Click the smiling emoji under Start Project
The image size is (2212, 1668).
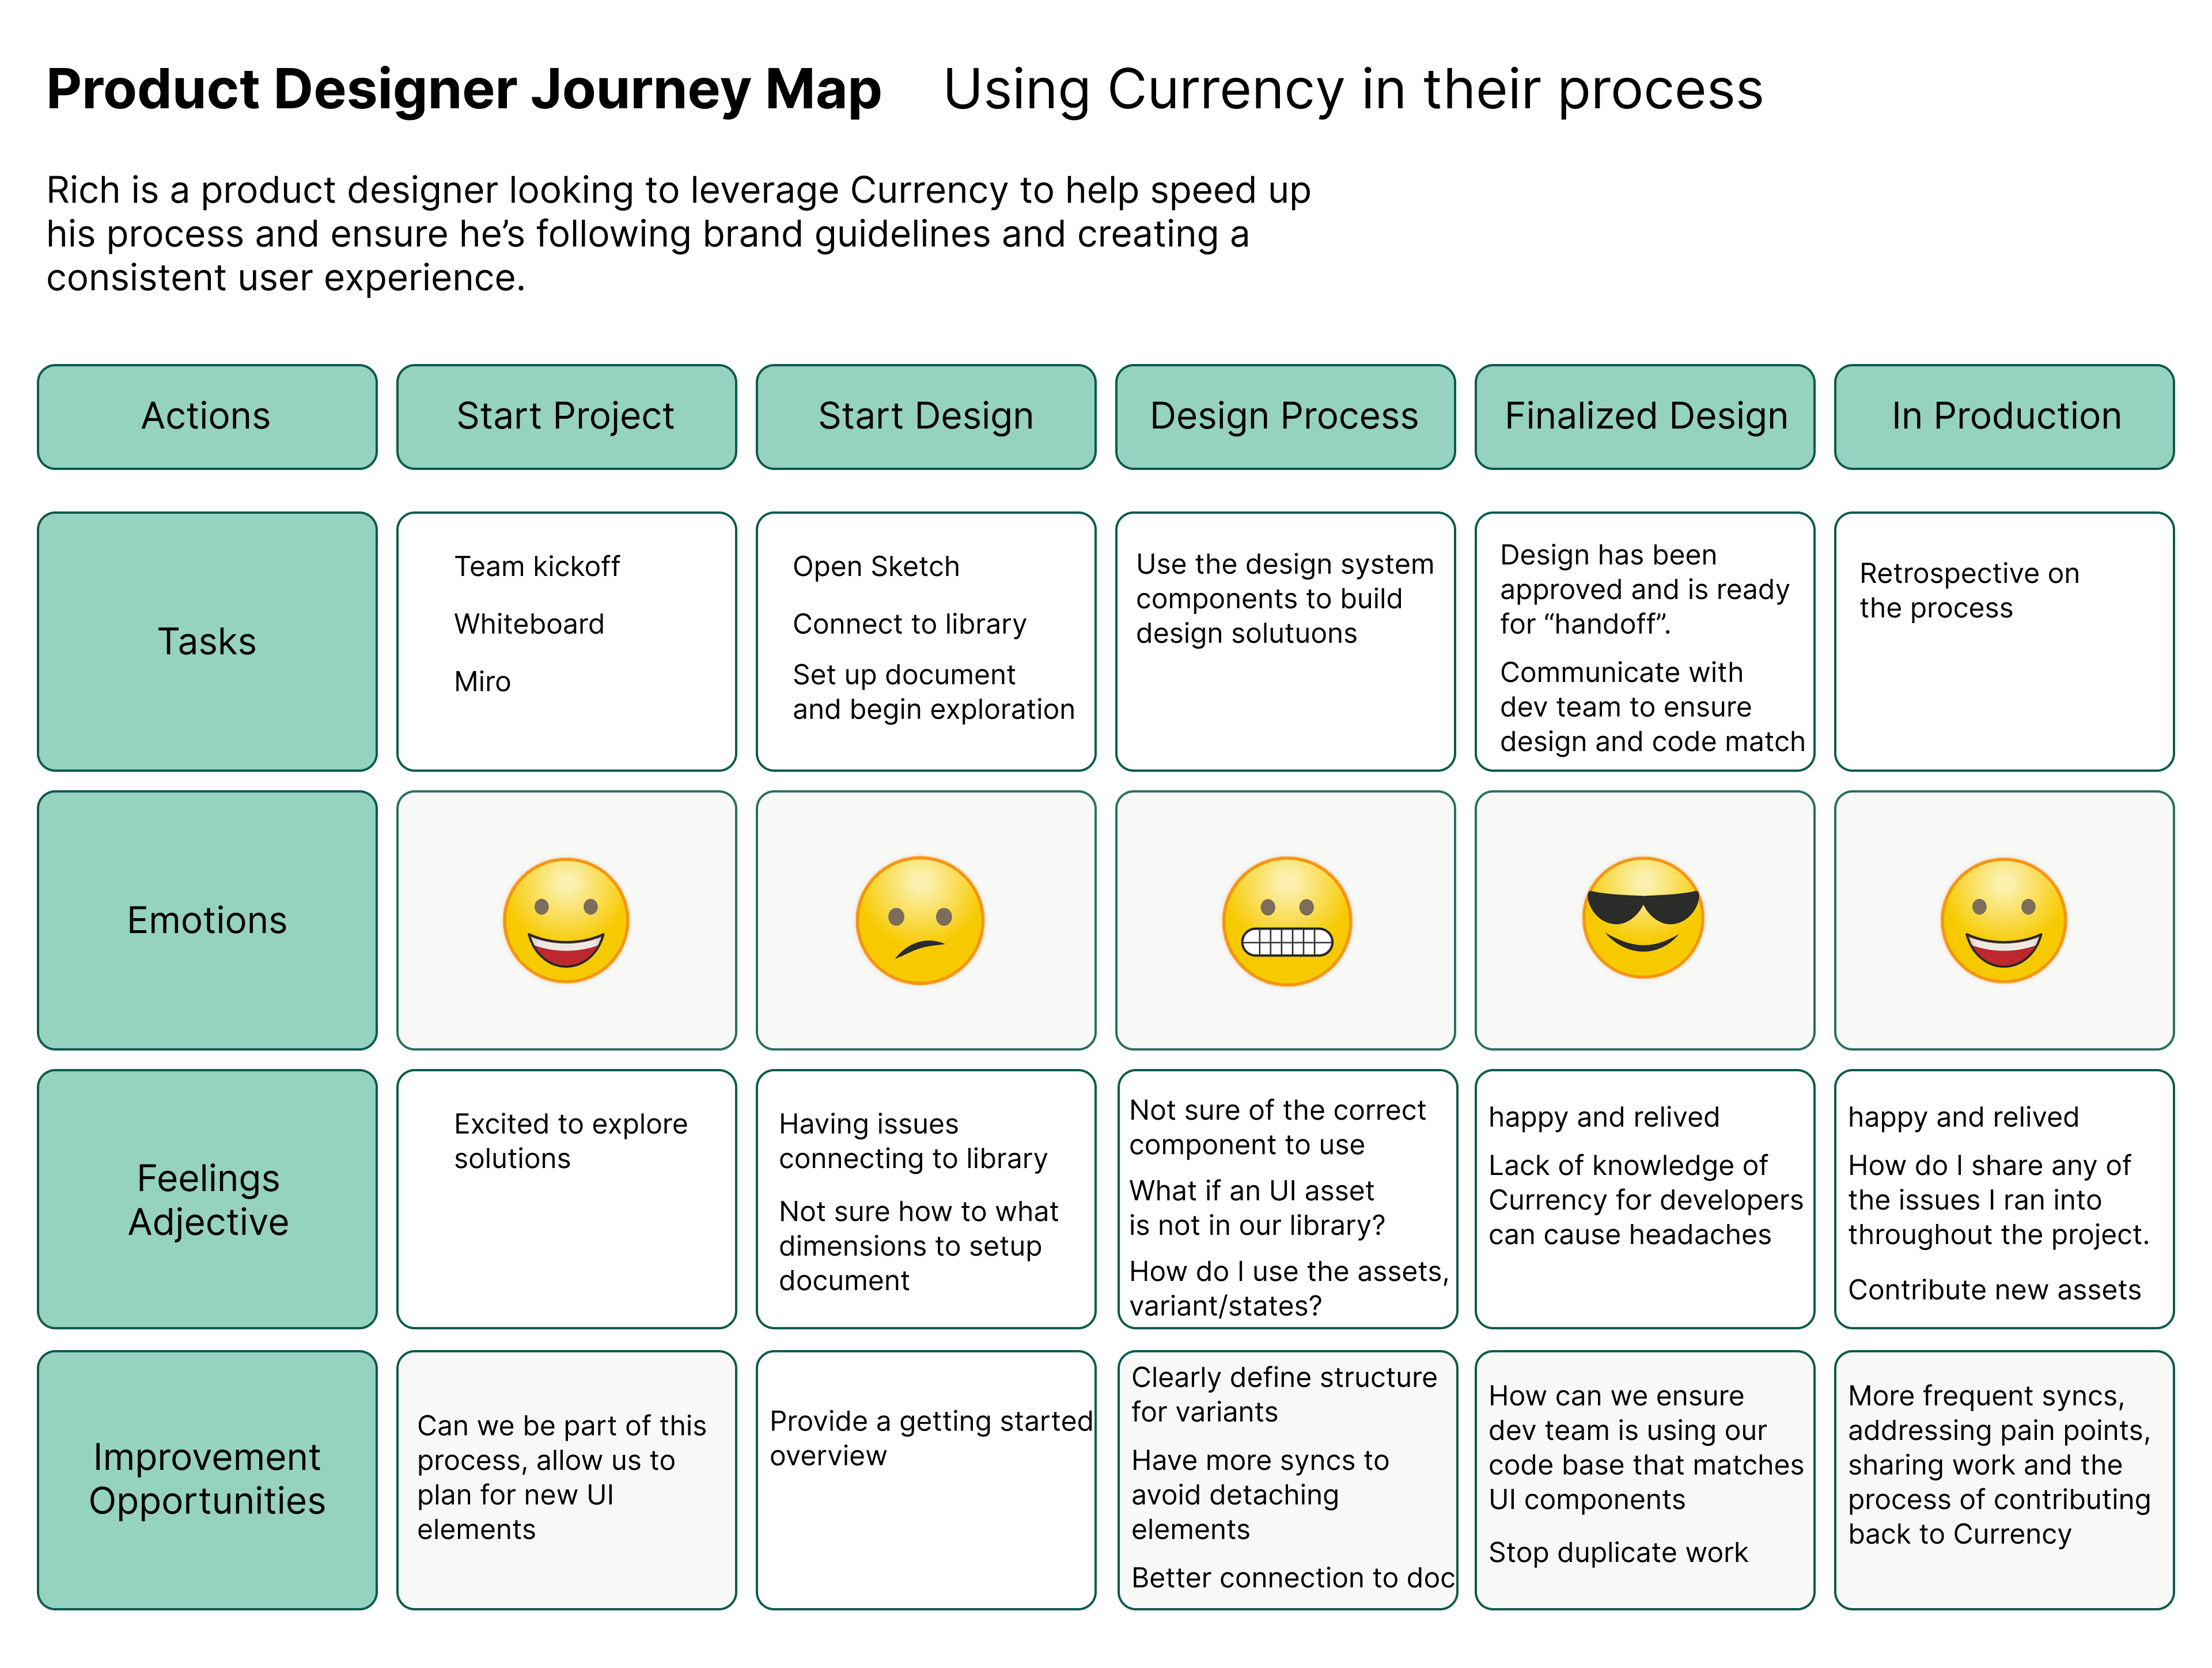click(566, 920)
